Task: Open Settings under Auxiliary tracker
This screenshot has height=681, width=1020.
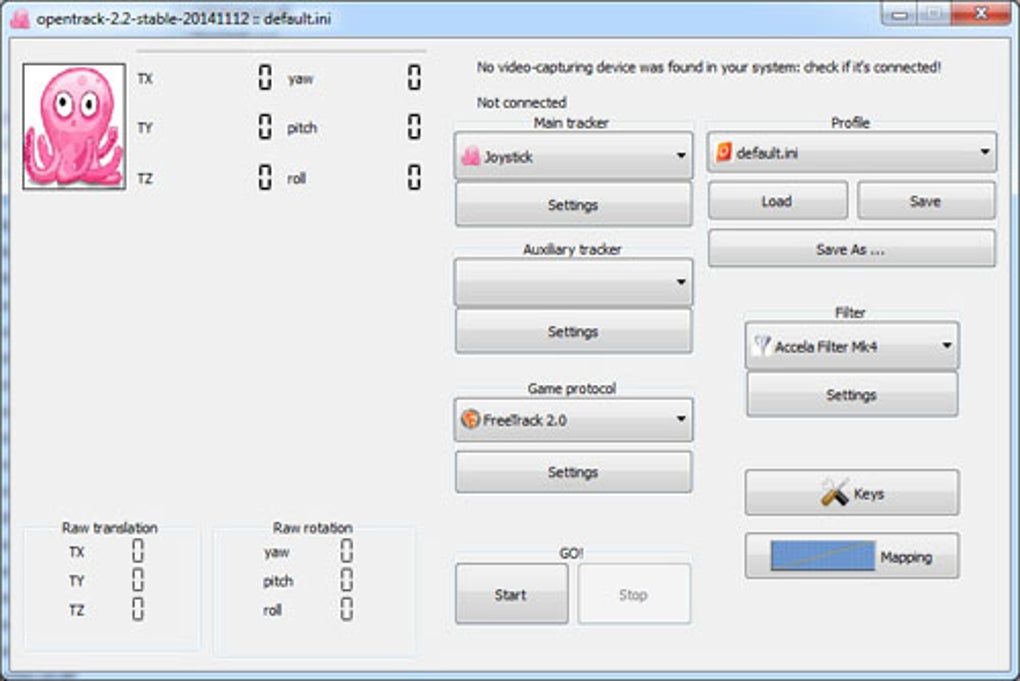Action: tap(573, 332)
